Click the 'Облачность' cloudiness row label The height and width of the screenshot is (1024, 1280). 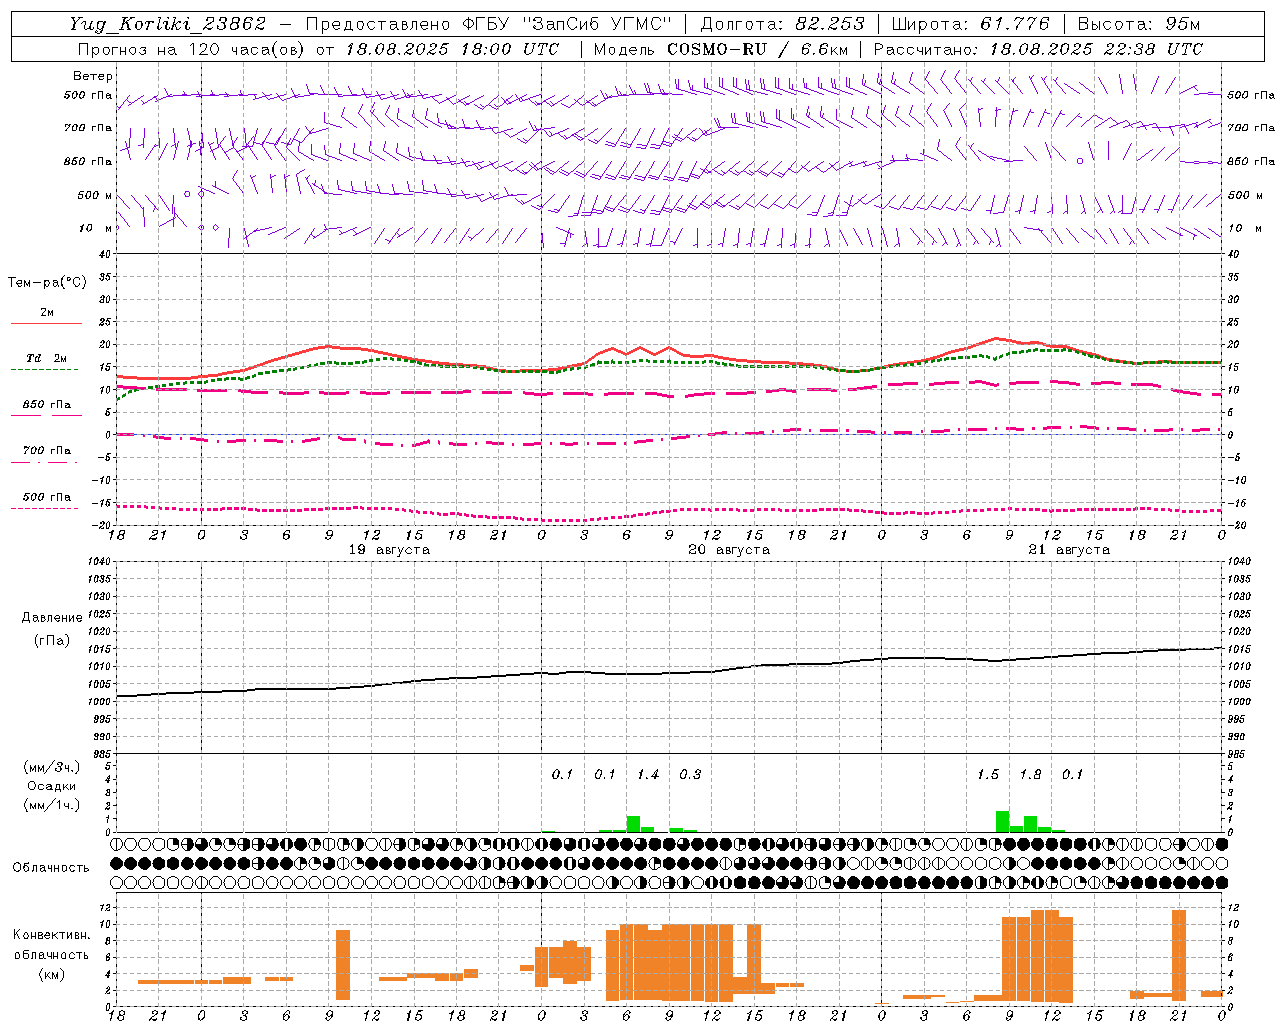pos(51,867)
